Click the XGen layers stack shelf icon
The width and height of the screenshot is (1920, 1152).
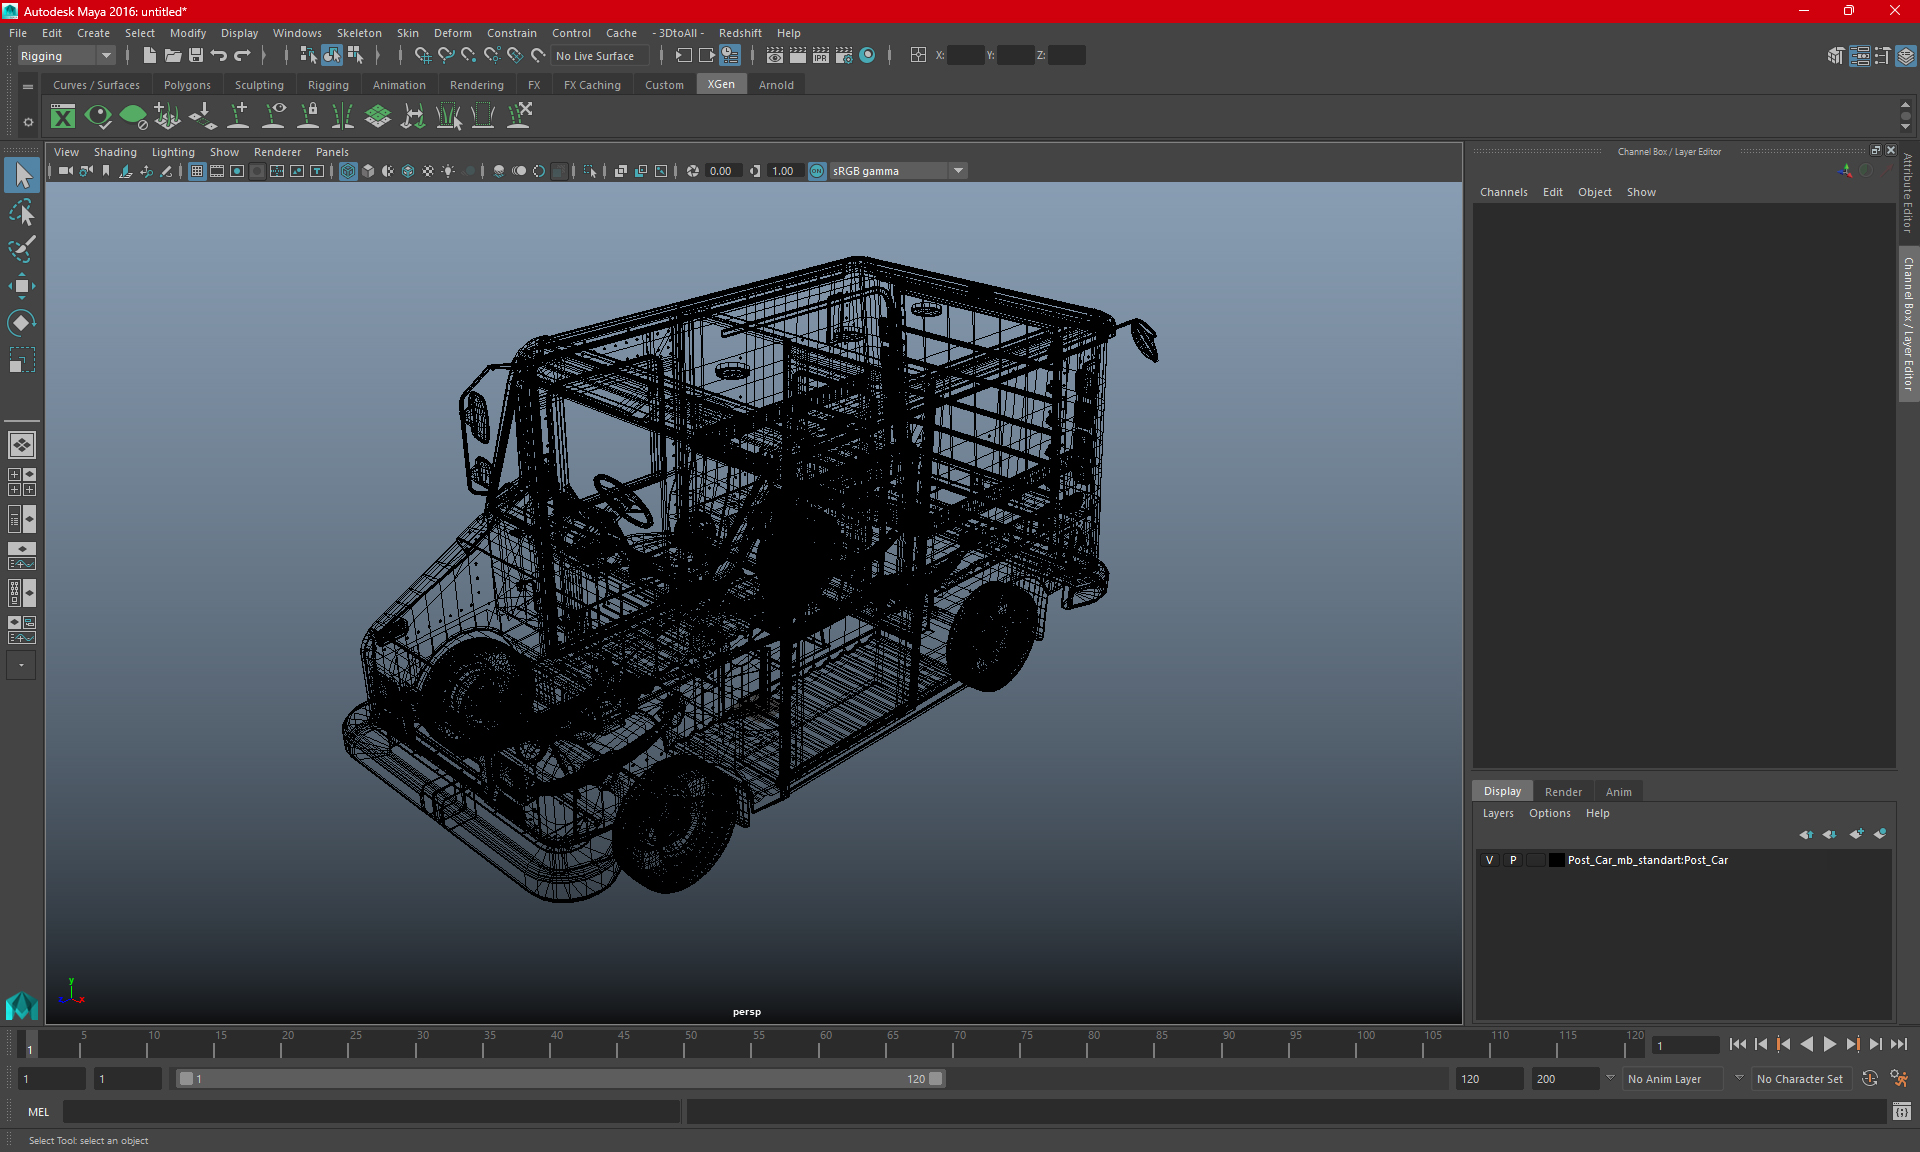[x=378, y=117]
